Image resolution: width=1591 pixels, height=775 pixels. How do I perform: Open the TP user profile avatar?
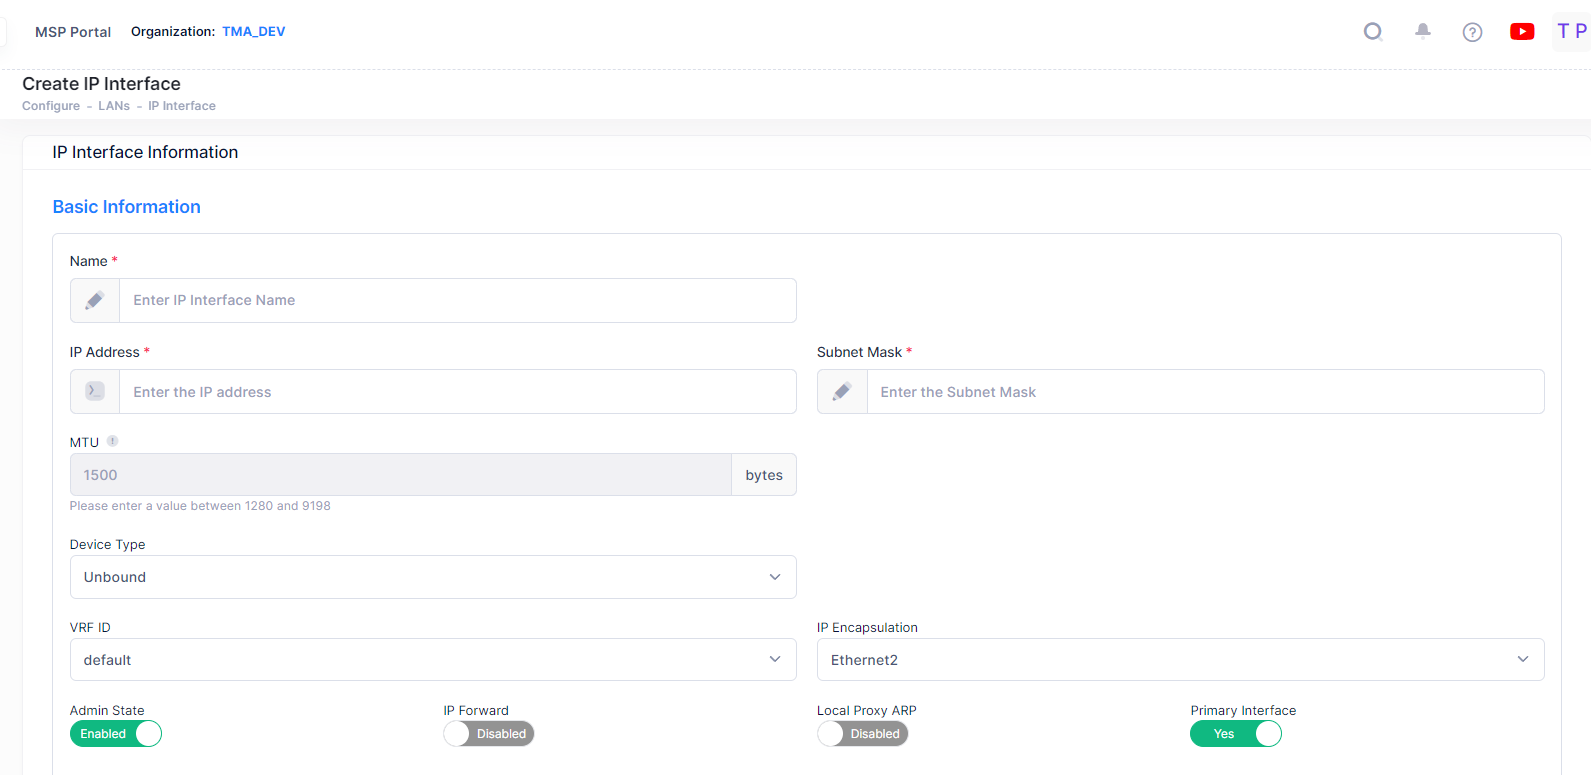pyautogui.click(x=1571, y=32)
